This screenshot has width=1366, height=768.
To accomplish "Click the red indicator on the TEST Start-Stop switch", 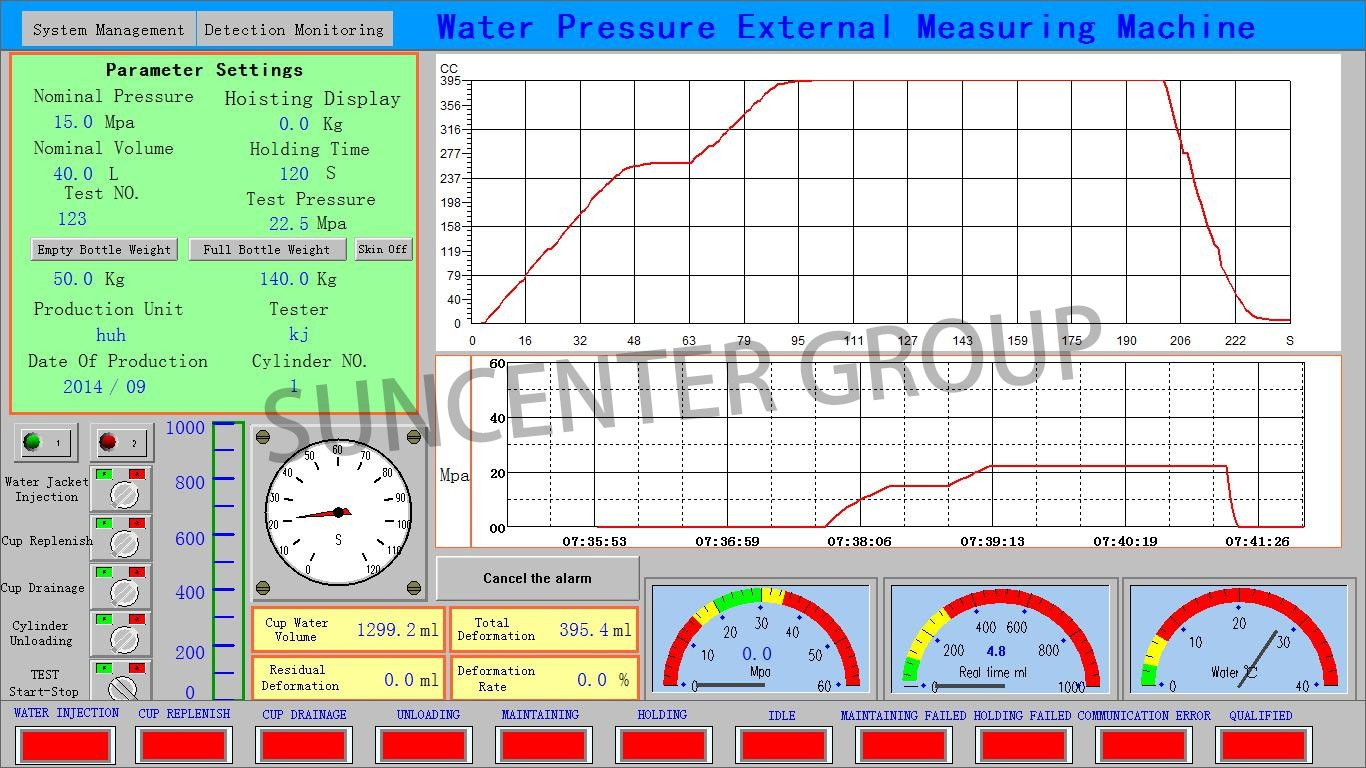I will coord(138,667).
